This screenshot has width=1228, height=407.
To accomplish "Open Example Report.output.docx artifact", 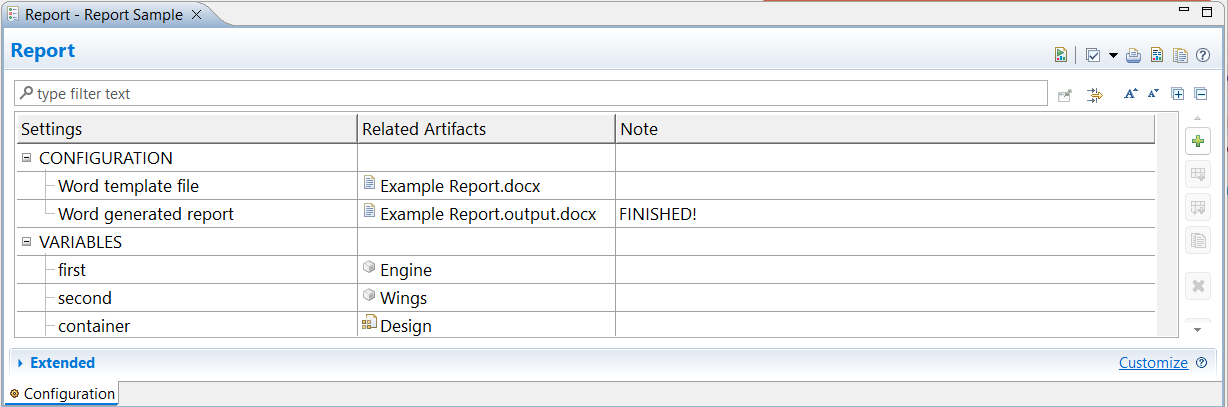I will click(488, 214).
